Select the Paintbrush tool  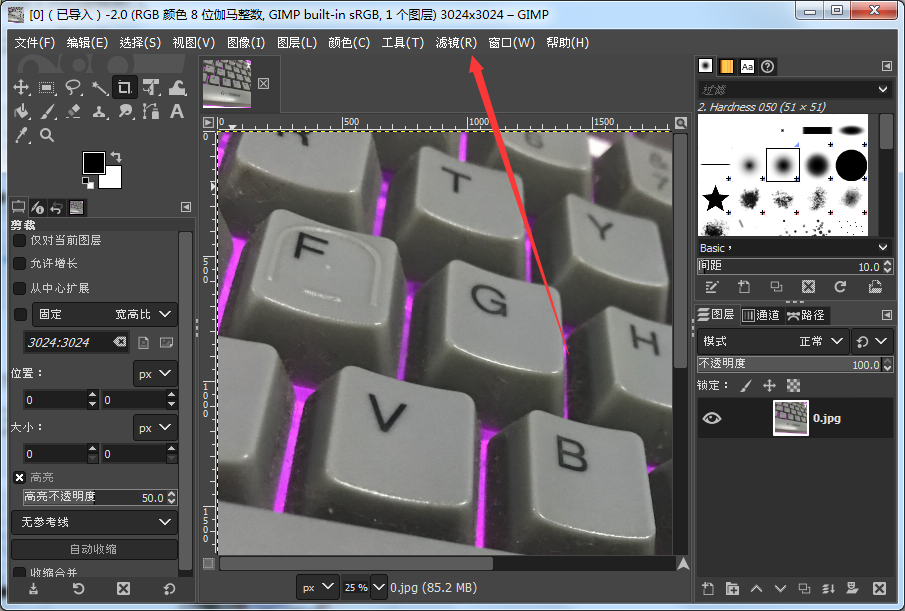point(47,111)
